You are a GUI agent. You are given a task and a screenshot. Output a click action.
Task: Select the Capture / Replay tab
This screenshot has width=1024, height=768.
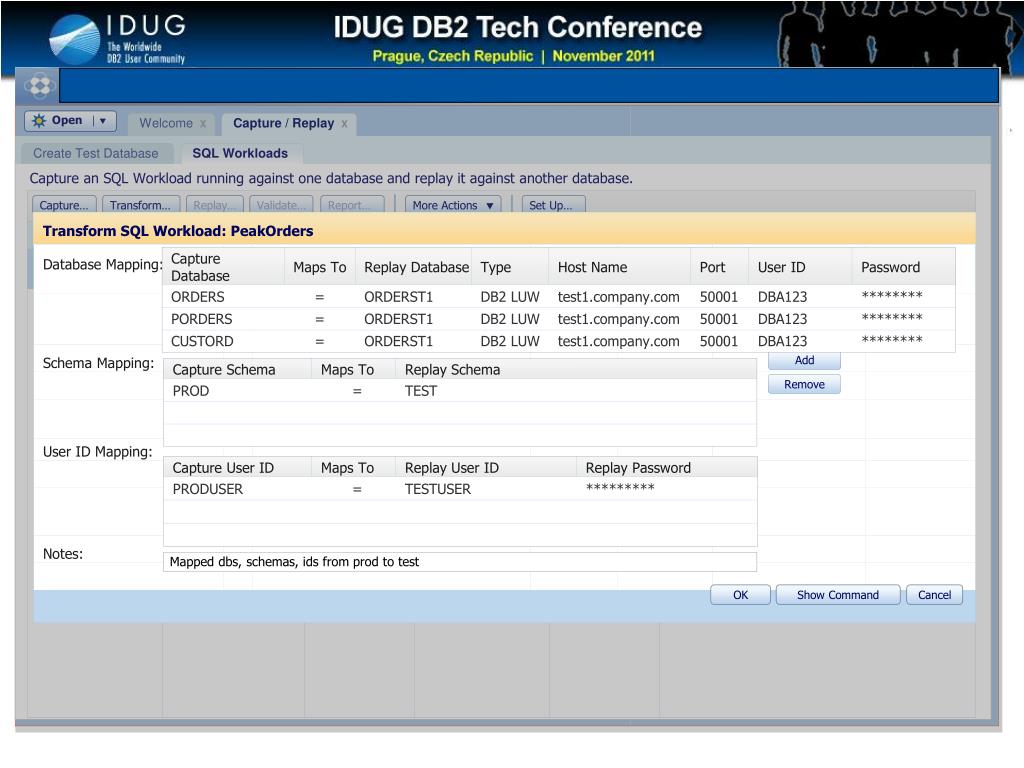(x=283, y=123)
